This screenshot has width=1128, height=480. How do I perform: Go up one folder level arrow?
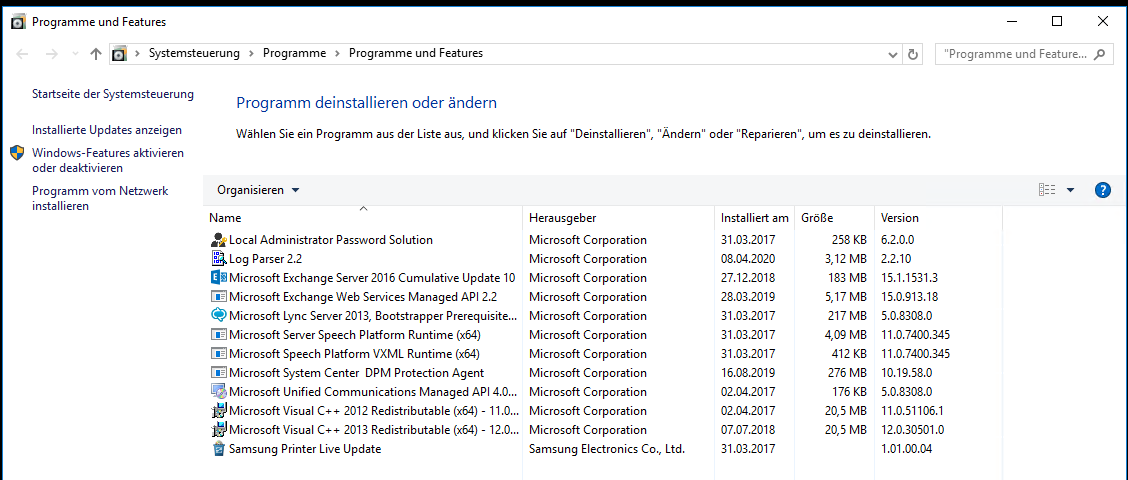point(96,53)
